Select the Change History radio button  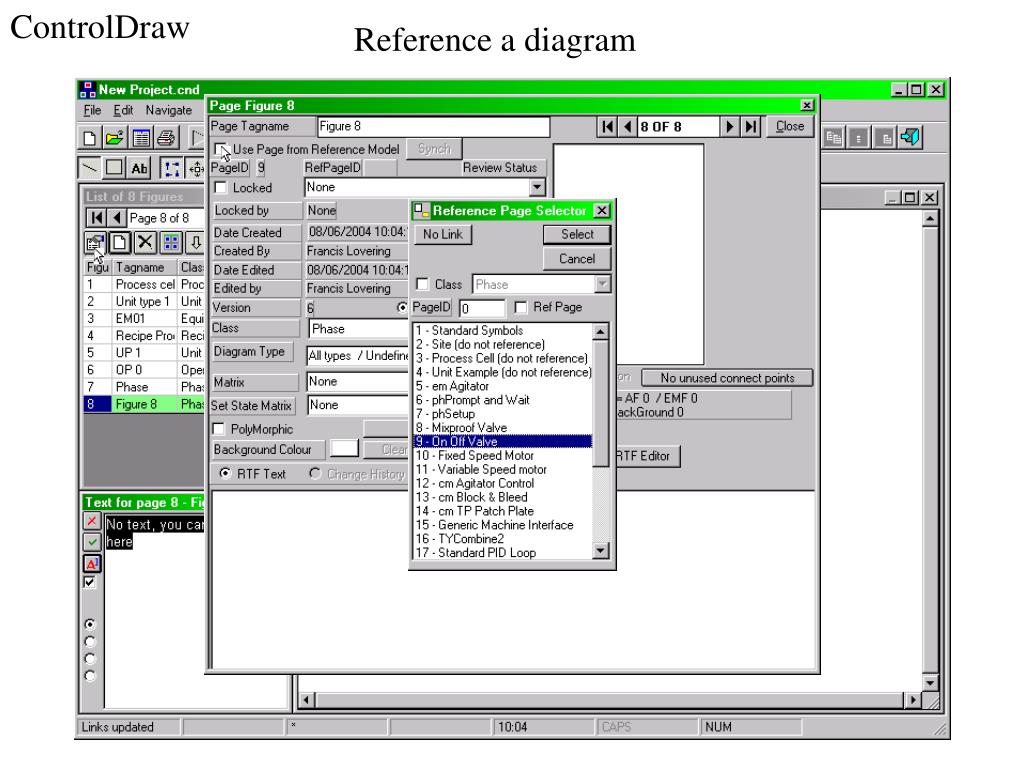pos(315,473)
